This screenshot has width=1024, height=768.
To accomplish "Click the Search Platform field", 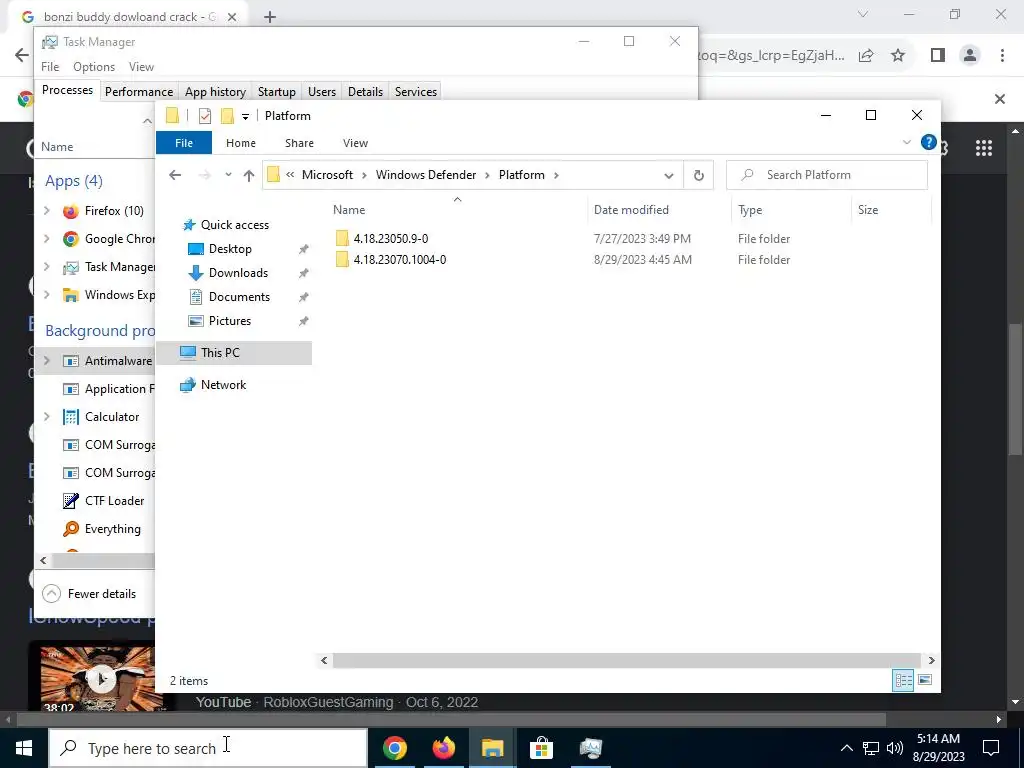I will tap(827, 175).
